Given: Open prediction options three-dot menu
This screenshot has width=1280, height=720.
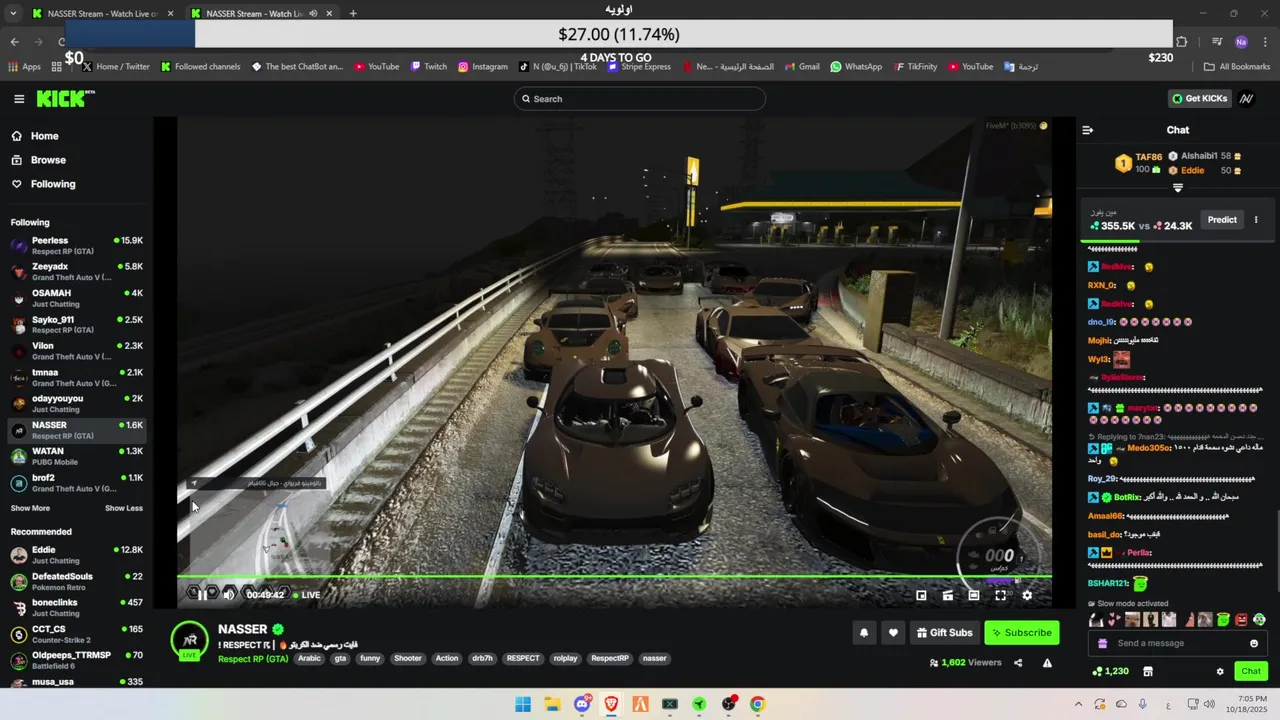Looking at the screenshot, I should [x=1256, y=220].
